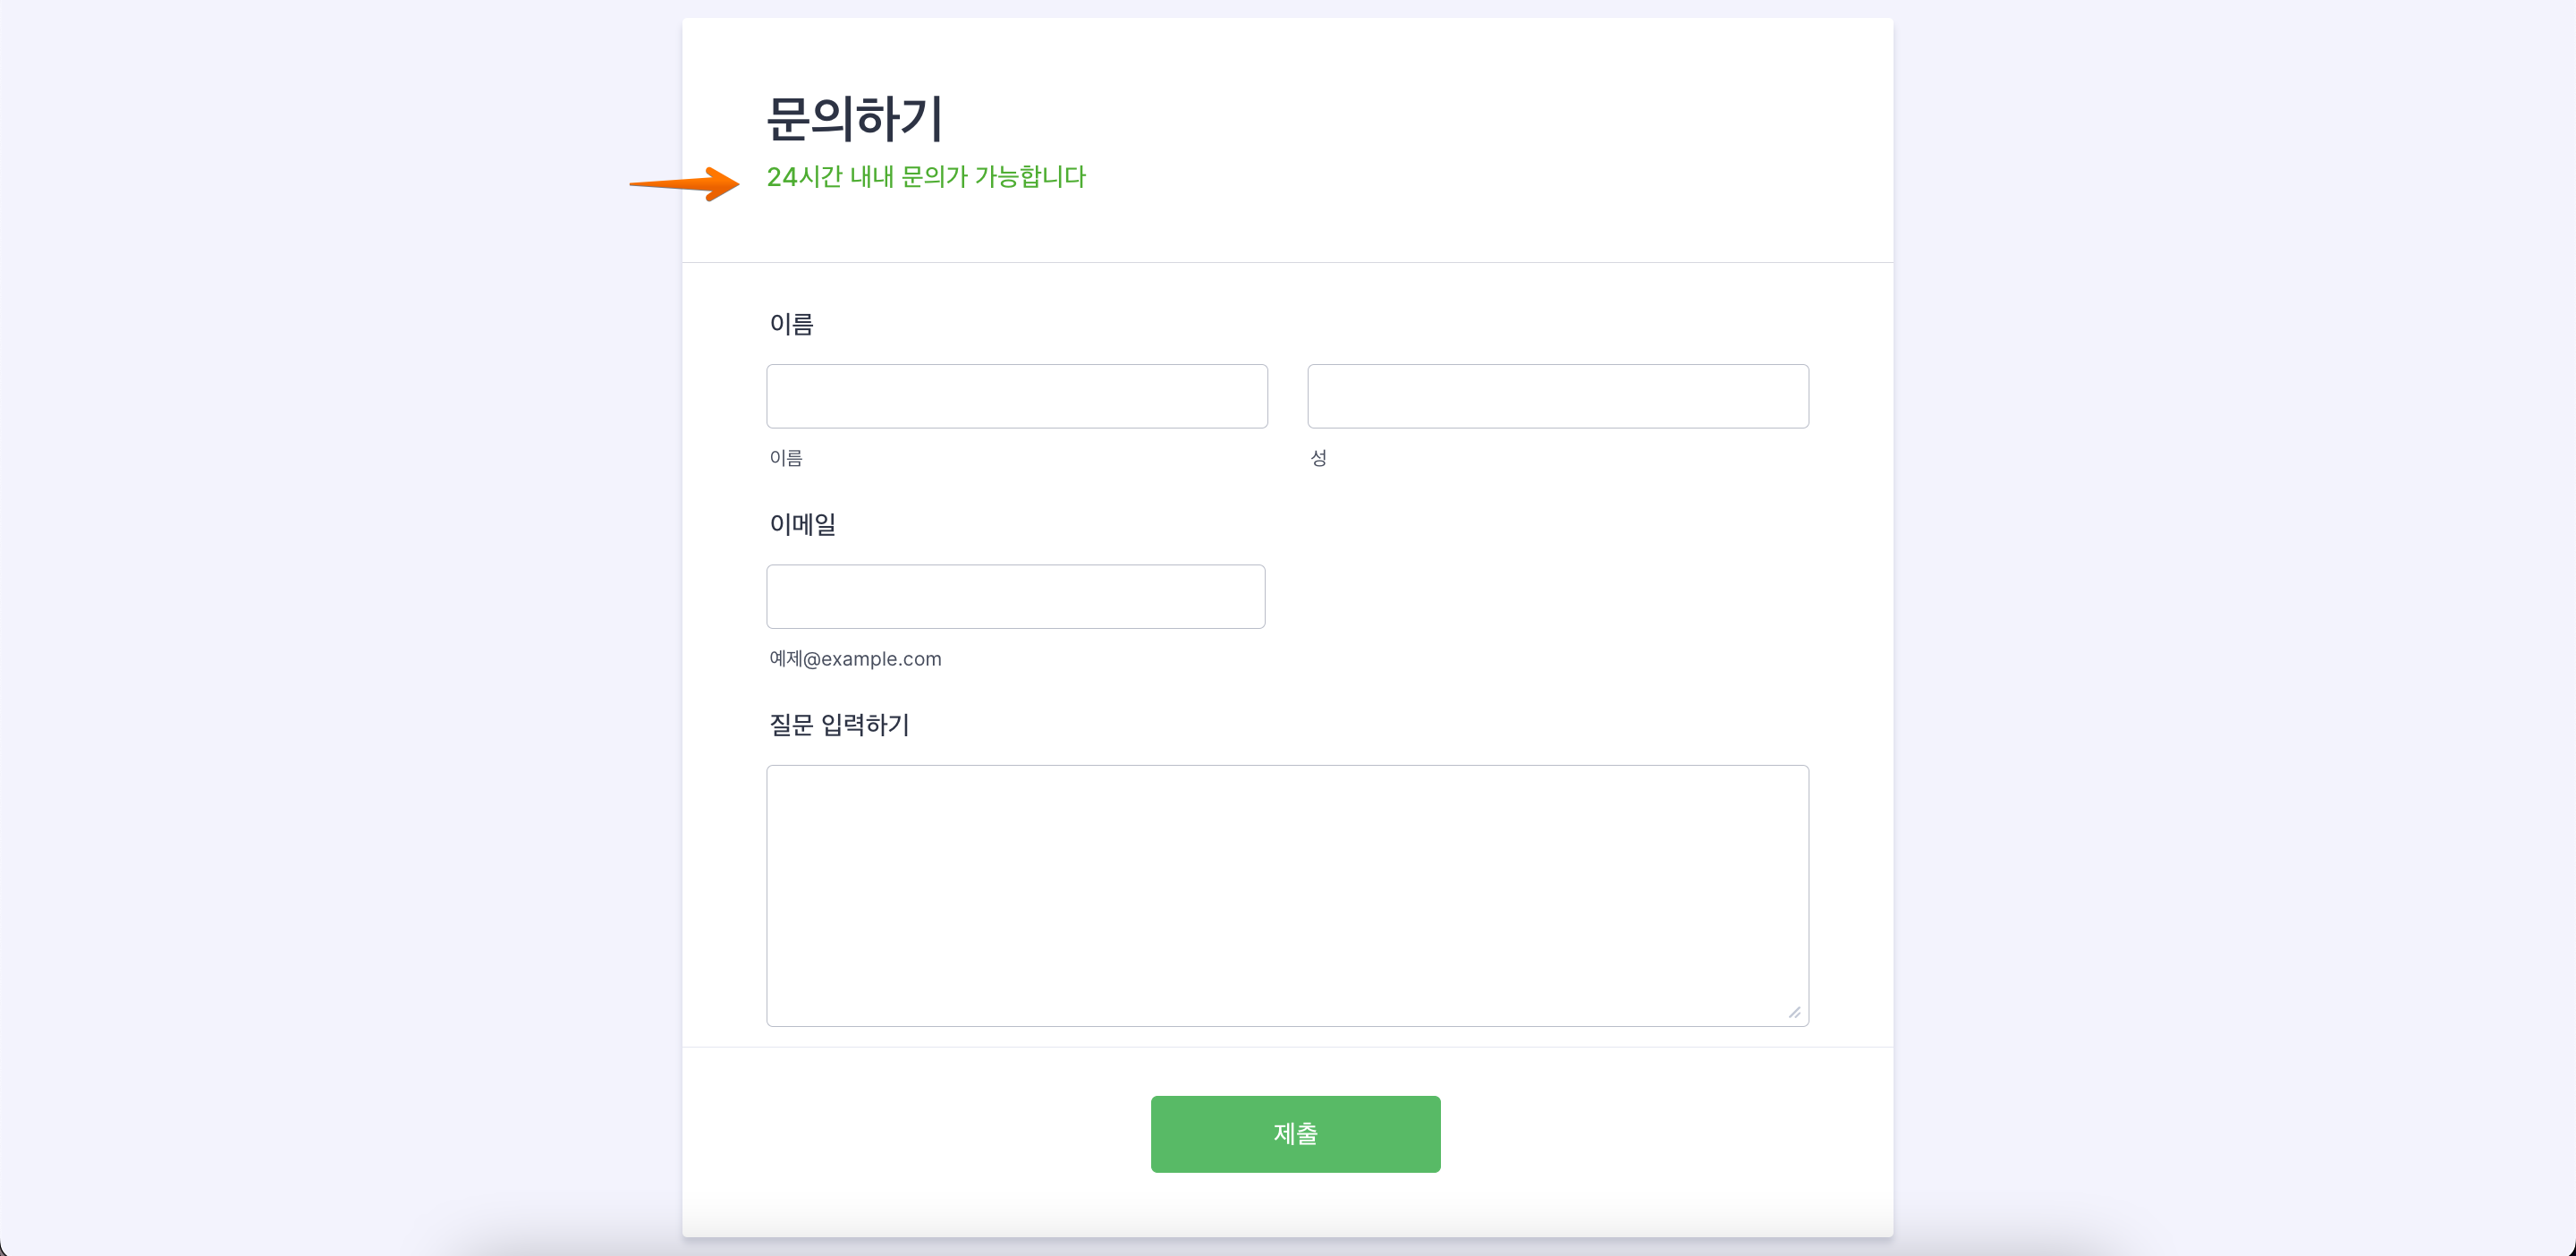Click the 이메일 field label

[802, 524]
